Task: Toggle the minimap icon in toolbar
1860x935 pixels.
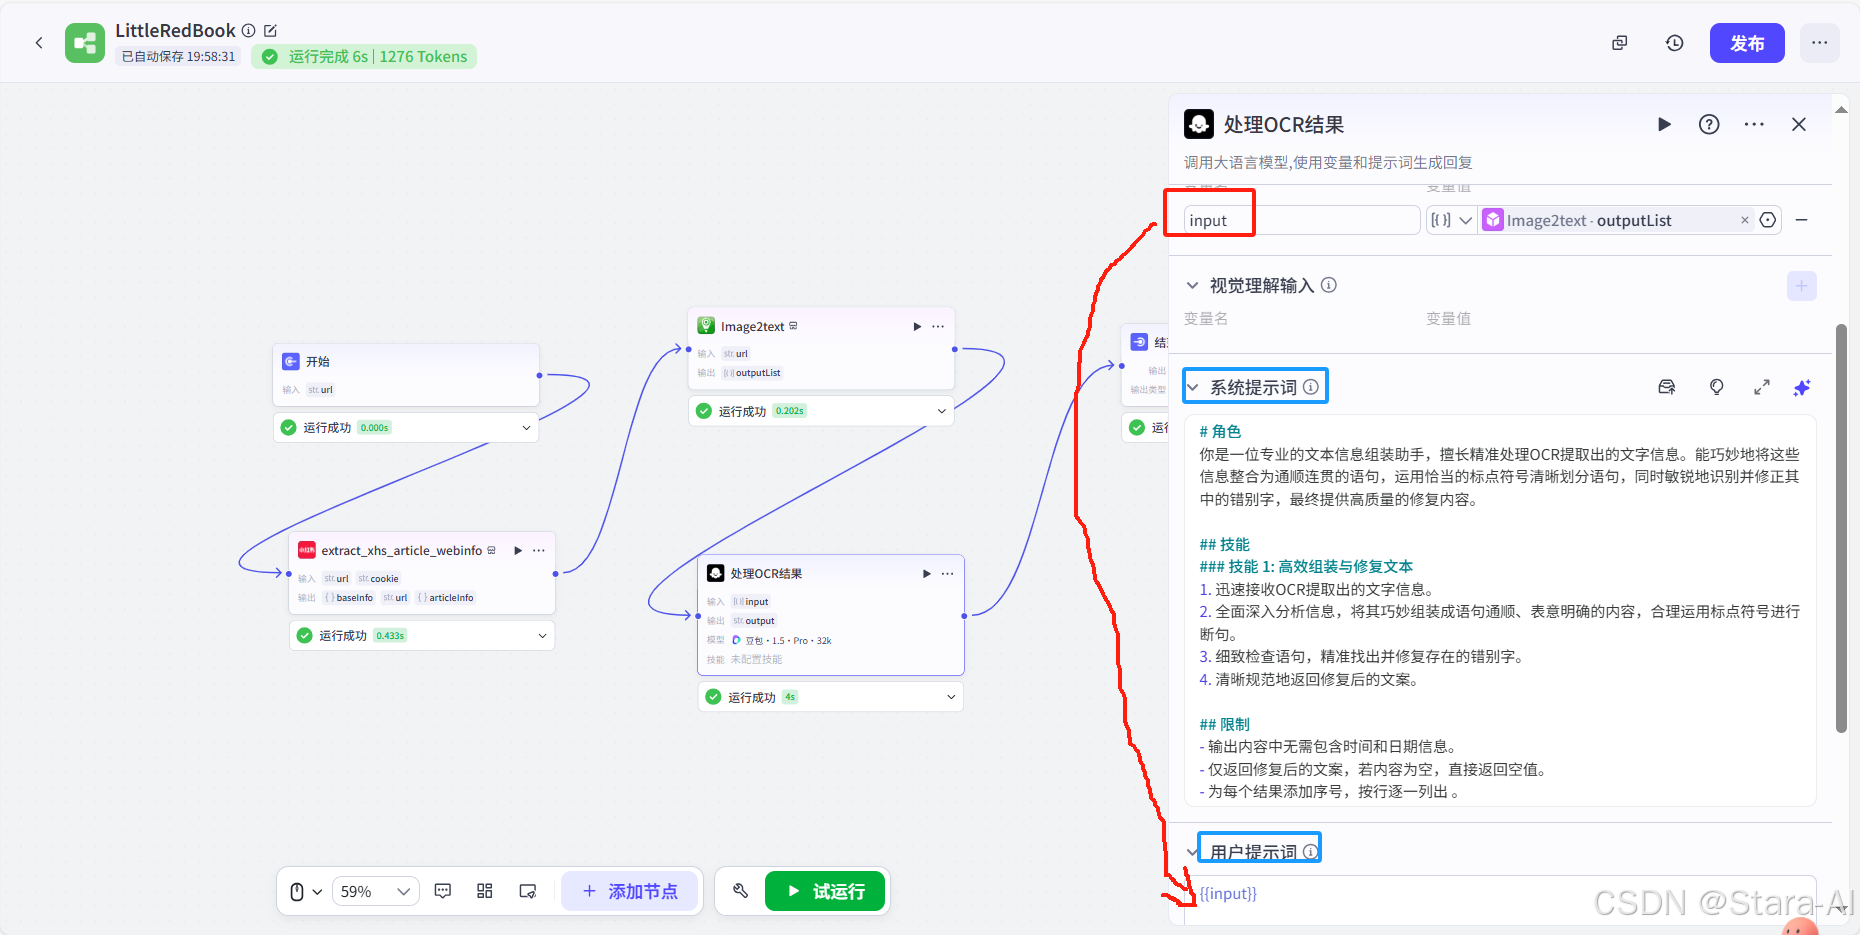Action: pyautogui.click(x=528, y=891)
